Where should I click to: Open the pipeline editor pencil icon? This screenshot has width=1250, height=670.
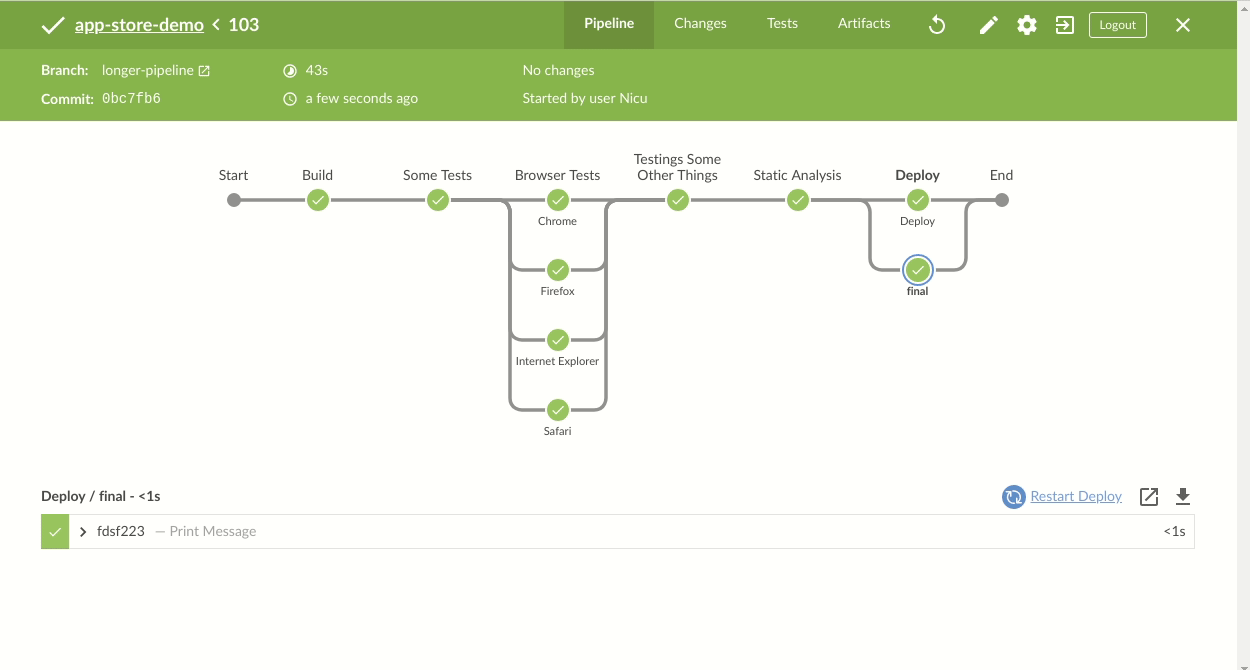[988, 24]
